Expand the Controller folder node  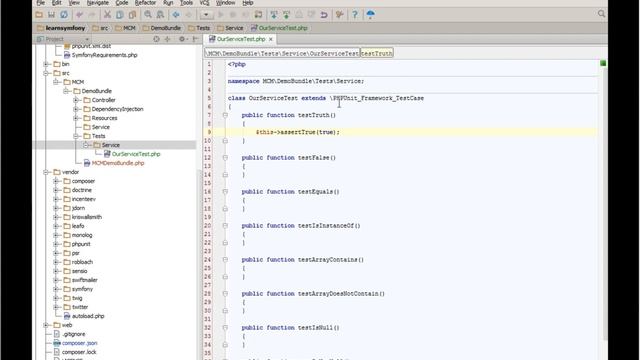pyautogui.click(x=76, y=100)
